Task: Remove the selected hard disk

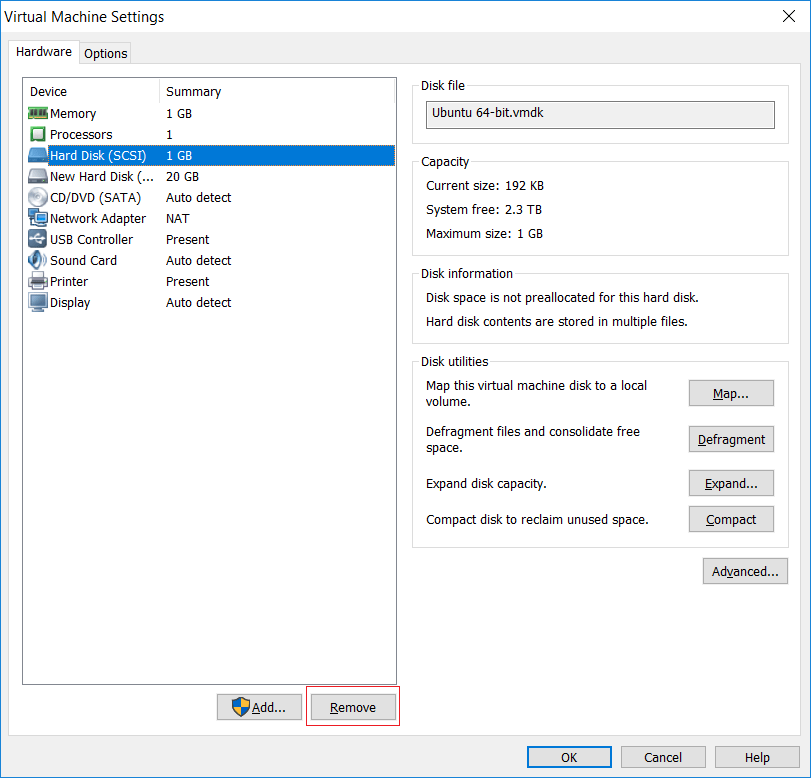Action: pos(353,707)
